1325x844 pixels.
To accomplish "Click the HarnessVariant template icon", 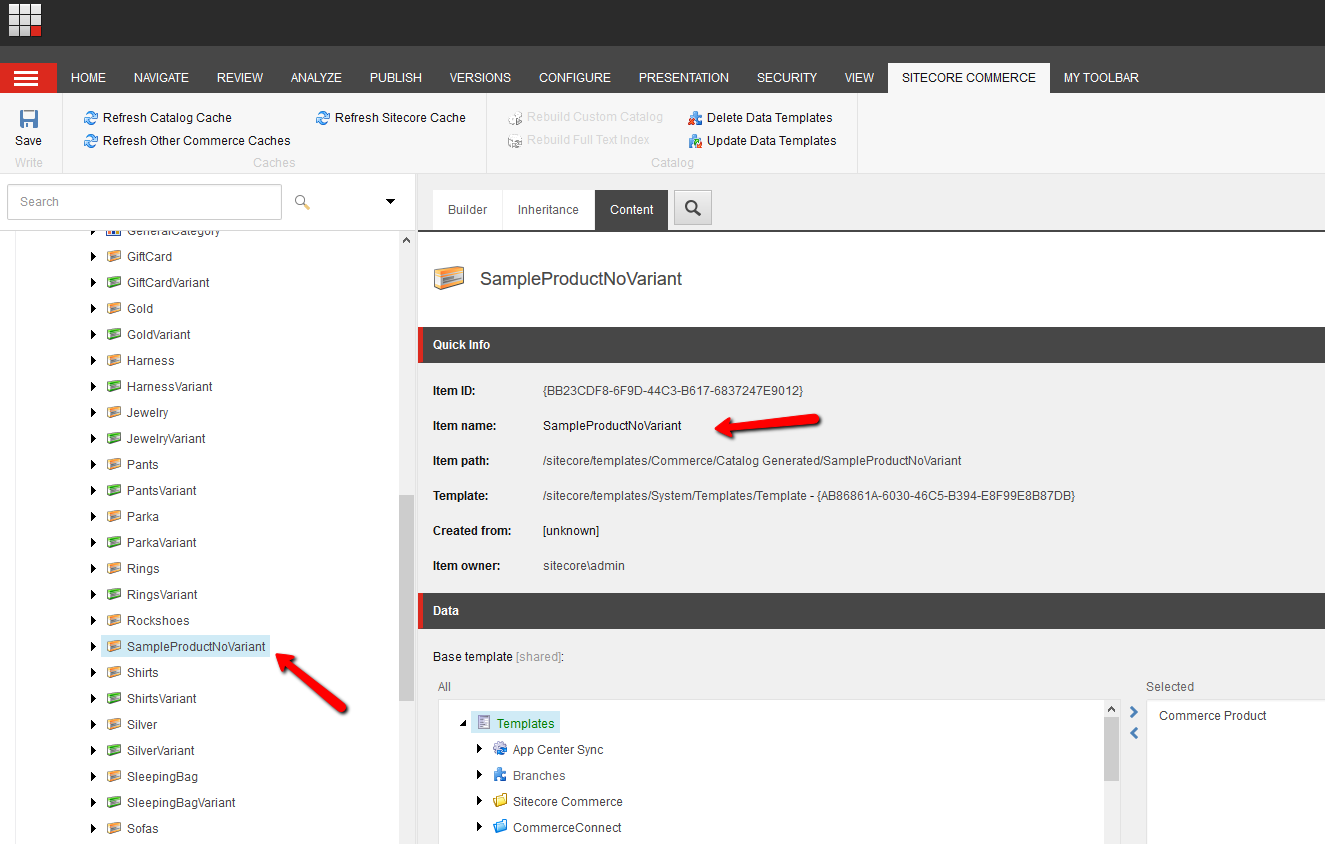I will point(114,387).
